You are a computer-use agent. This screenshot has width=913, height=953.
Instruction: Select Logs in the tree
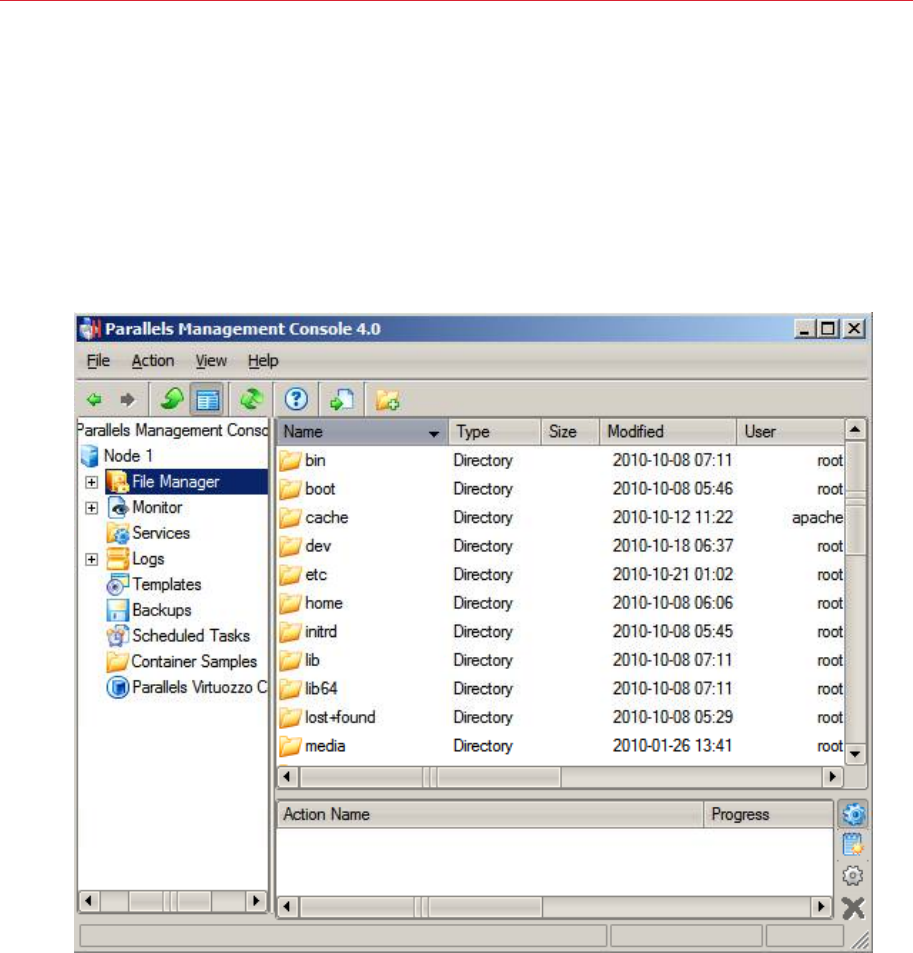(x=148, y=559)
